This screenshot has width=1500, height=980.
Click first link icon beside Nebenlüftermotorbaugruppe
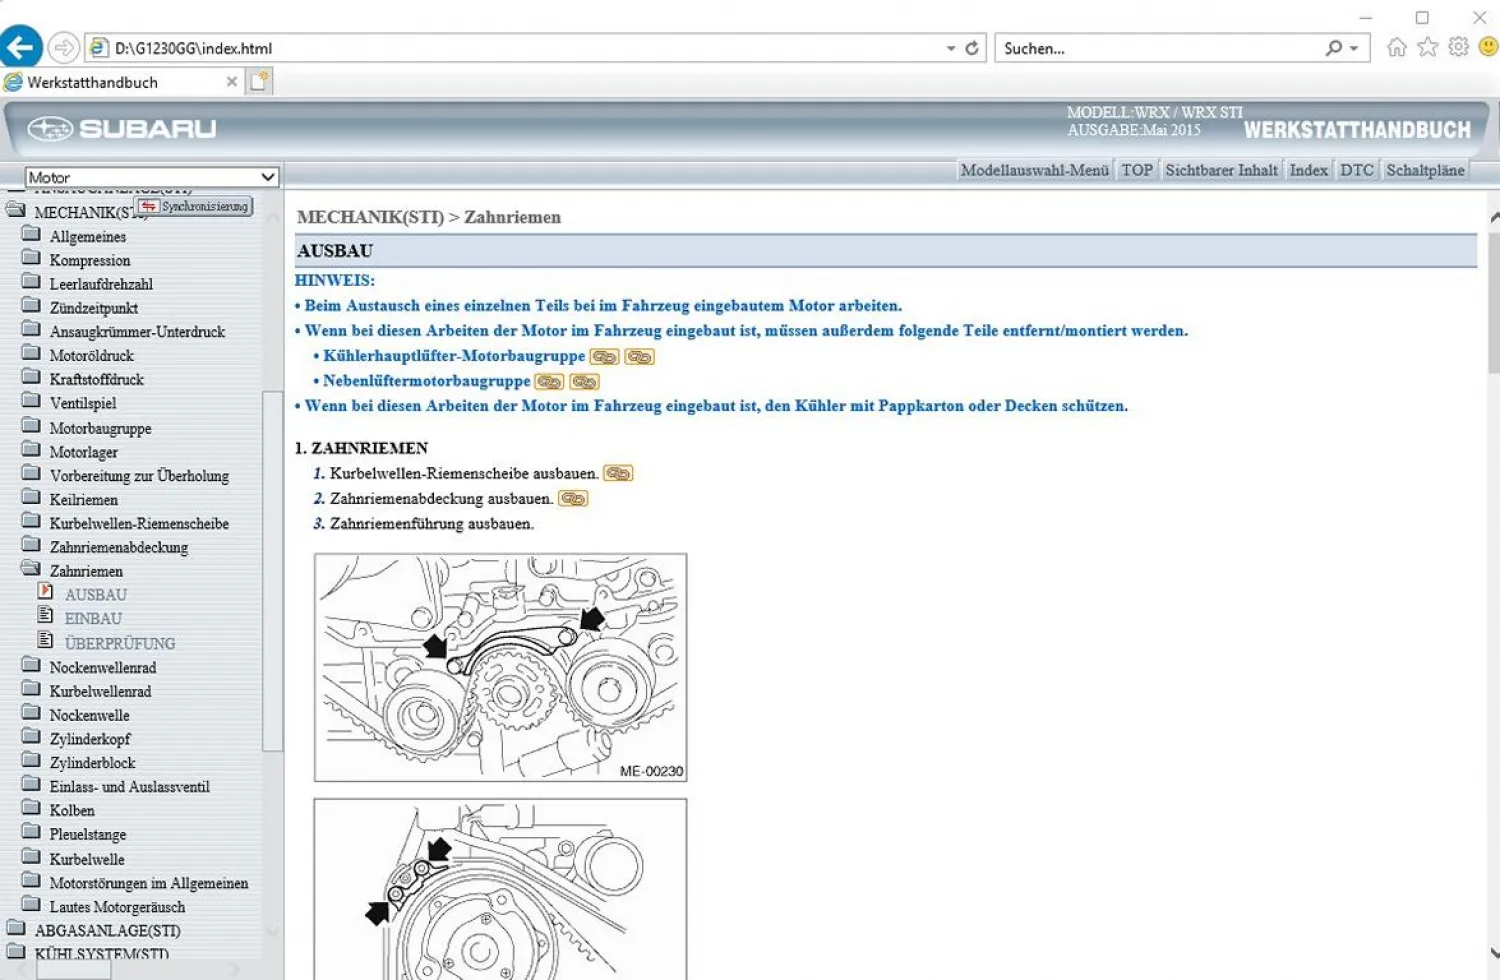click(x=548, y=381)
